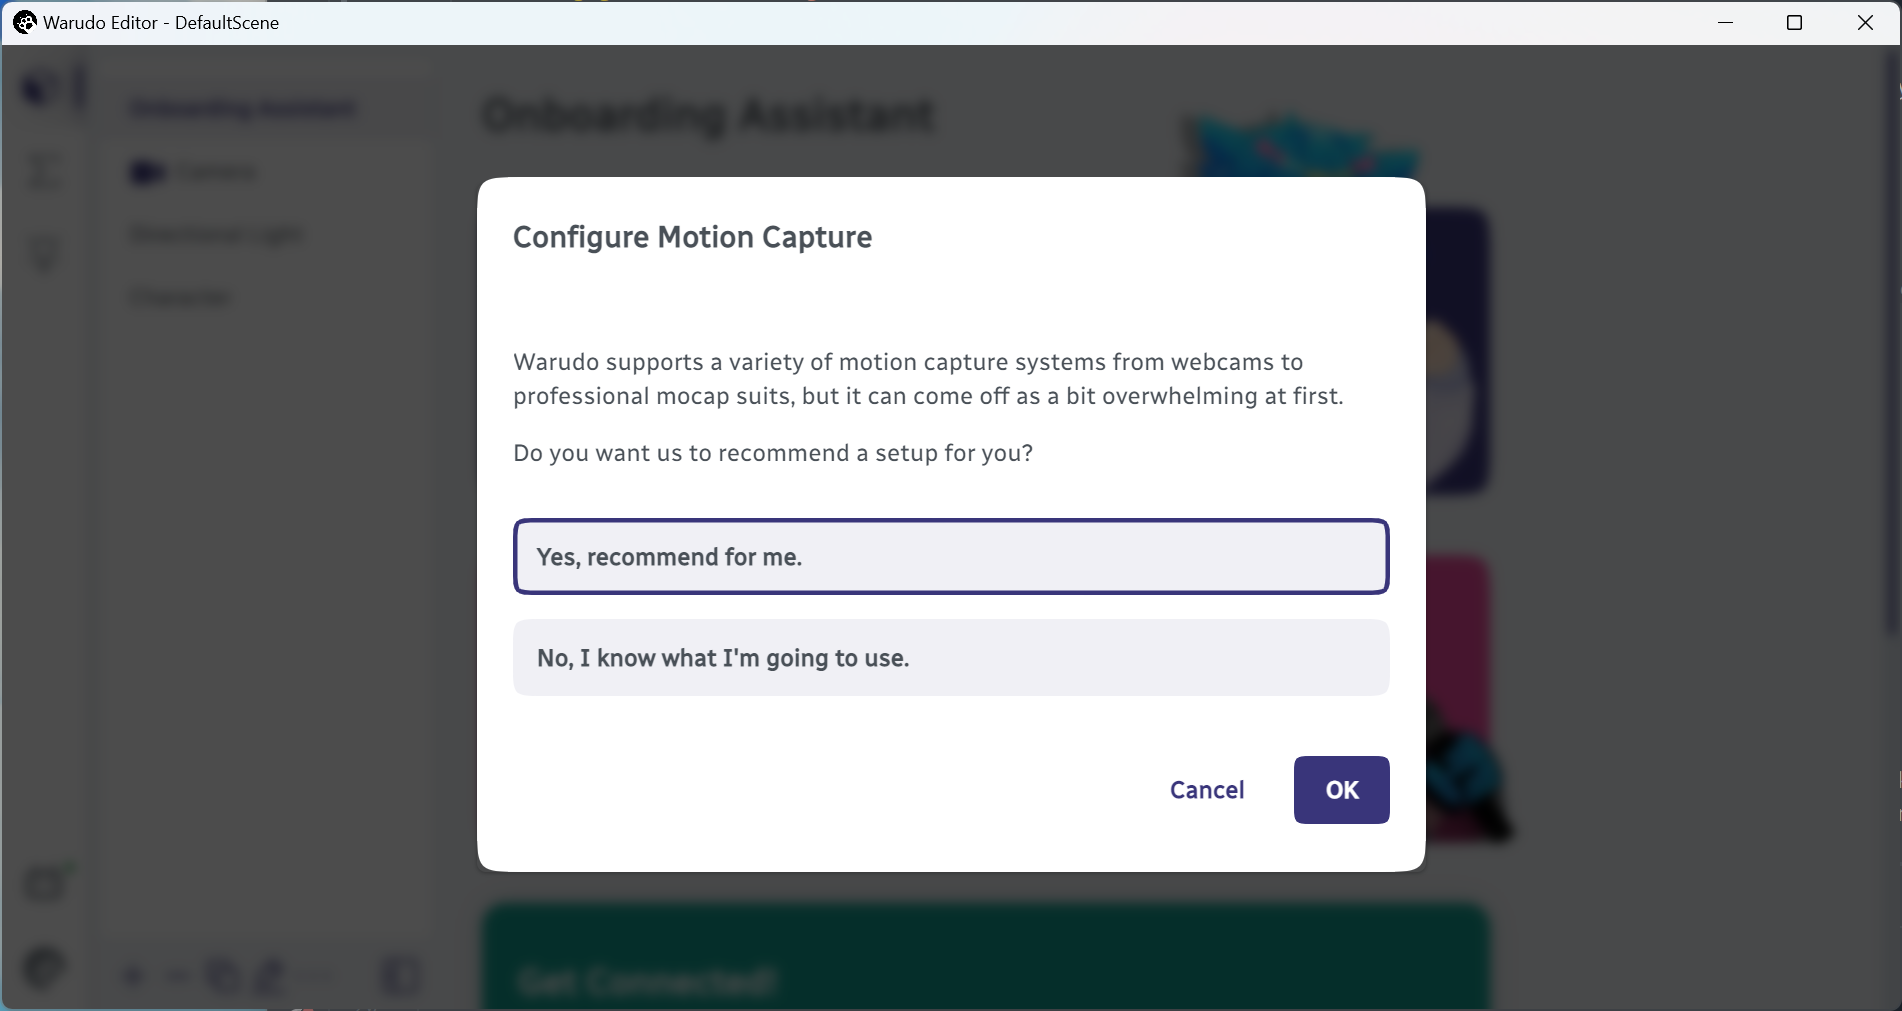Select the Directional Light asset
Screen dimensions: 1902x1011
coord(216,234)
